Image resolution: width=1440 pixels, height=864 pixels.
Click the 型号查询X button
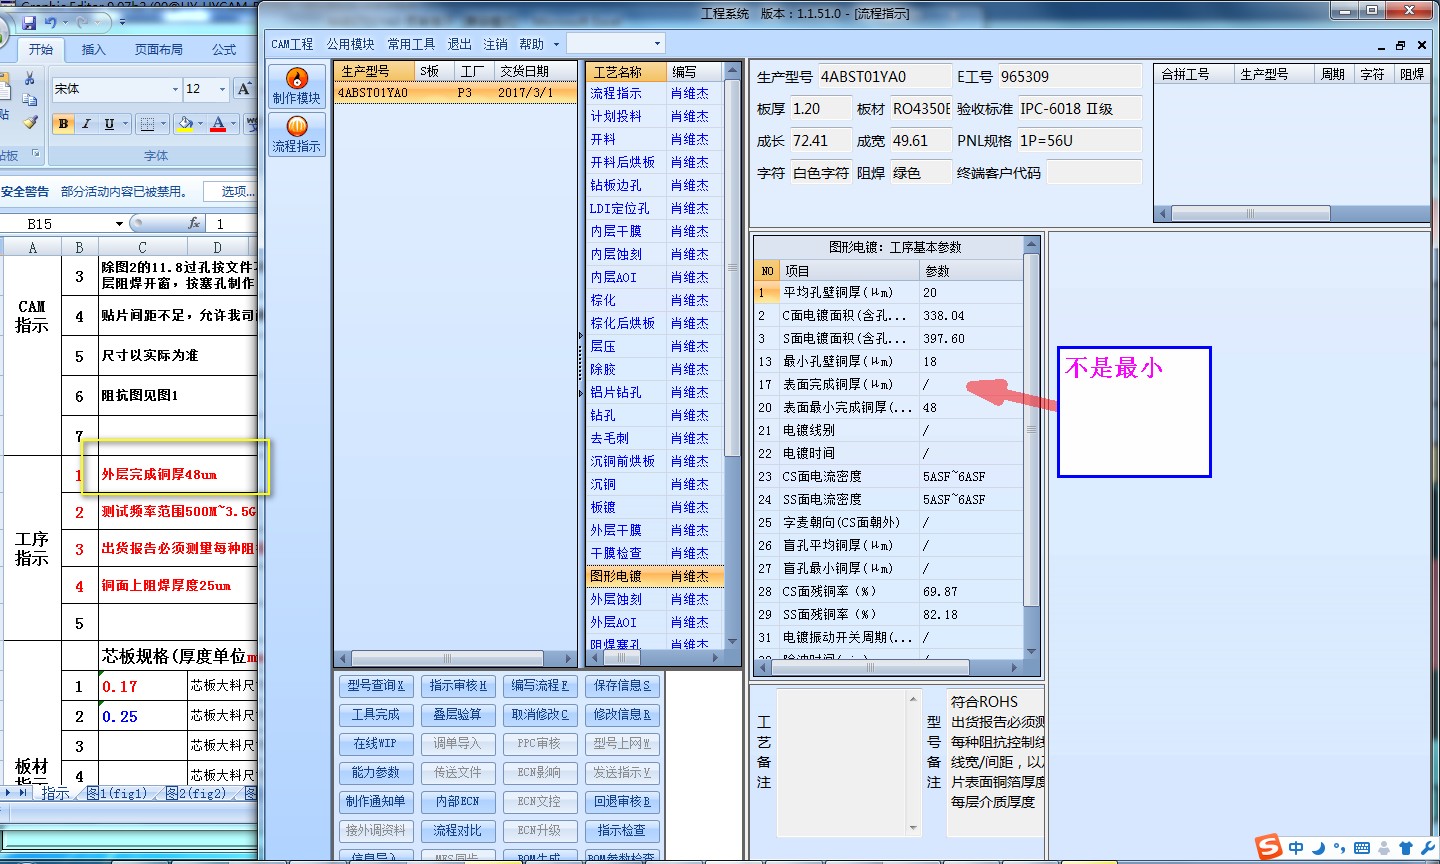pos(376,685)
